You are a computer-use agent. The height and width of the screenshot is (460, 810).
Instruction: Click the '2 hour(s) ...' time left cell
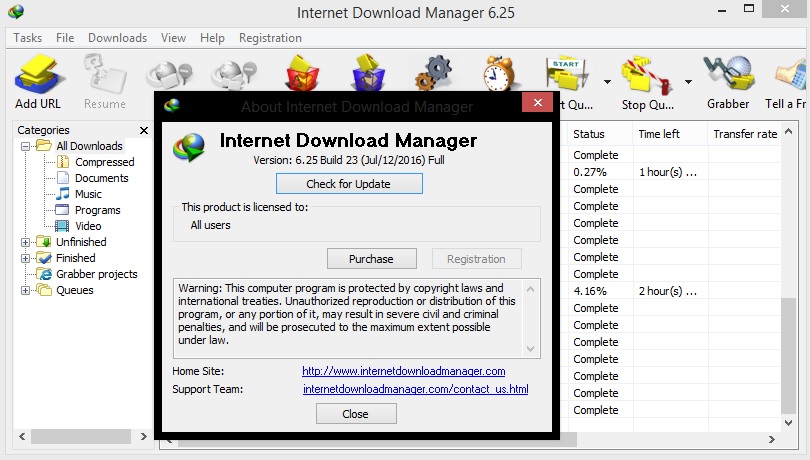[x=668, y=291]
